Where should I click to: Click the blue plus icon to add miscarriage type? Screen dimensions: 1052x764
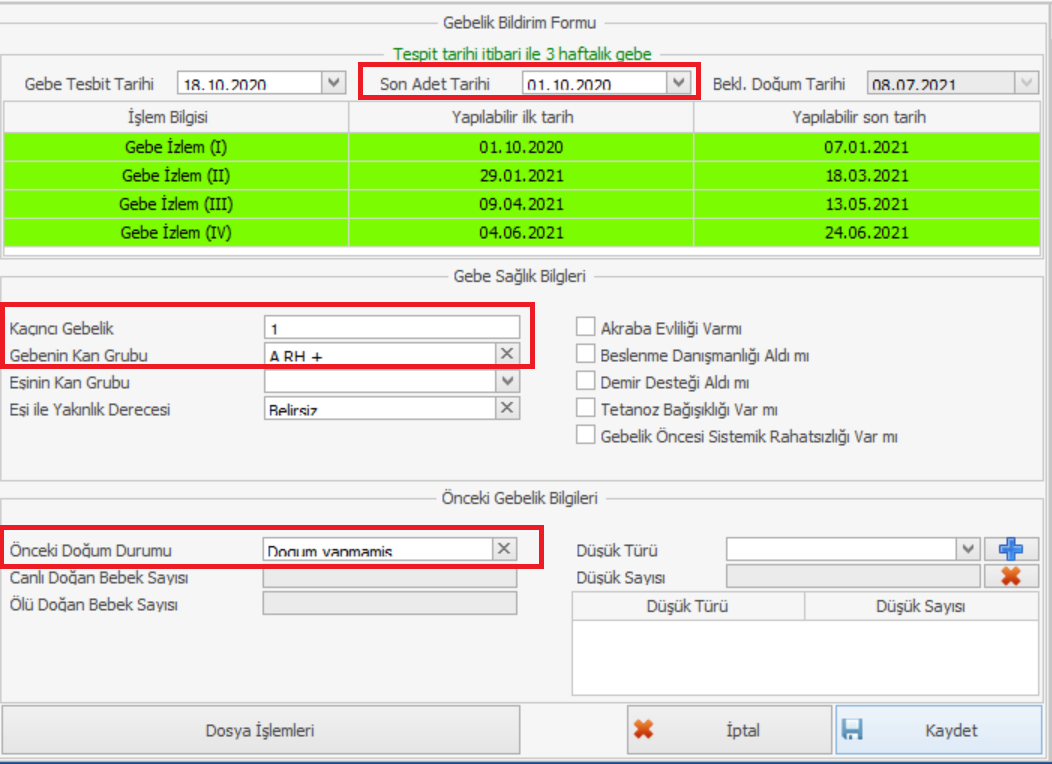point(1011,549)
